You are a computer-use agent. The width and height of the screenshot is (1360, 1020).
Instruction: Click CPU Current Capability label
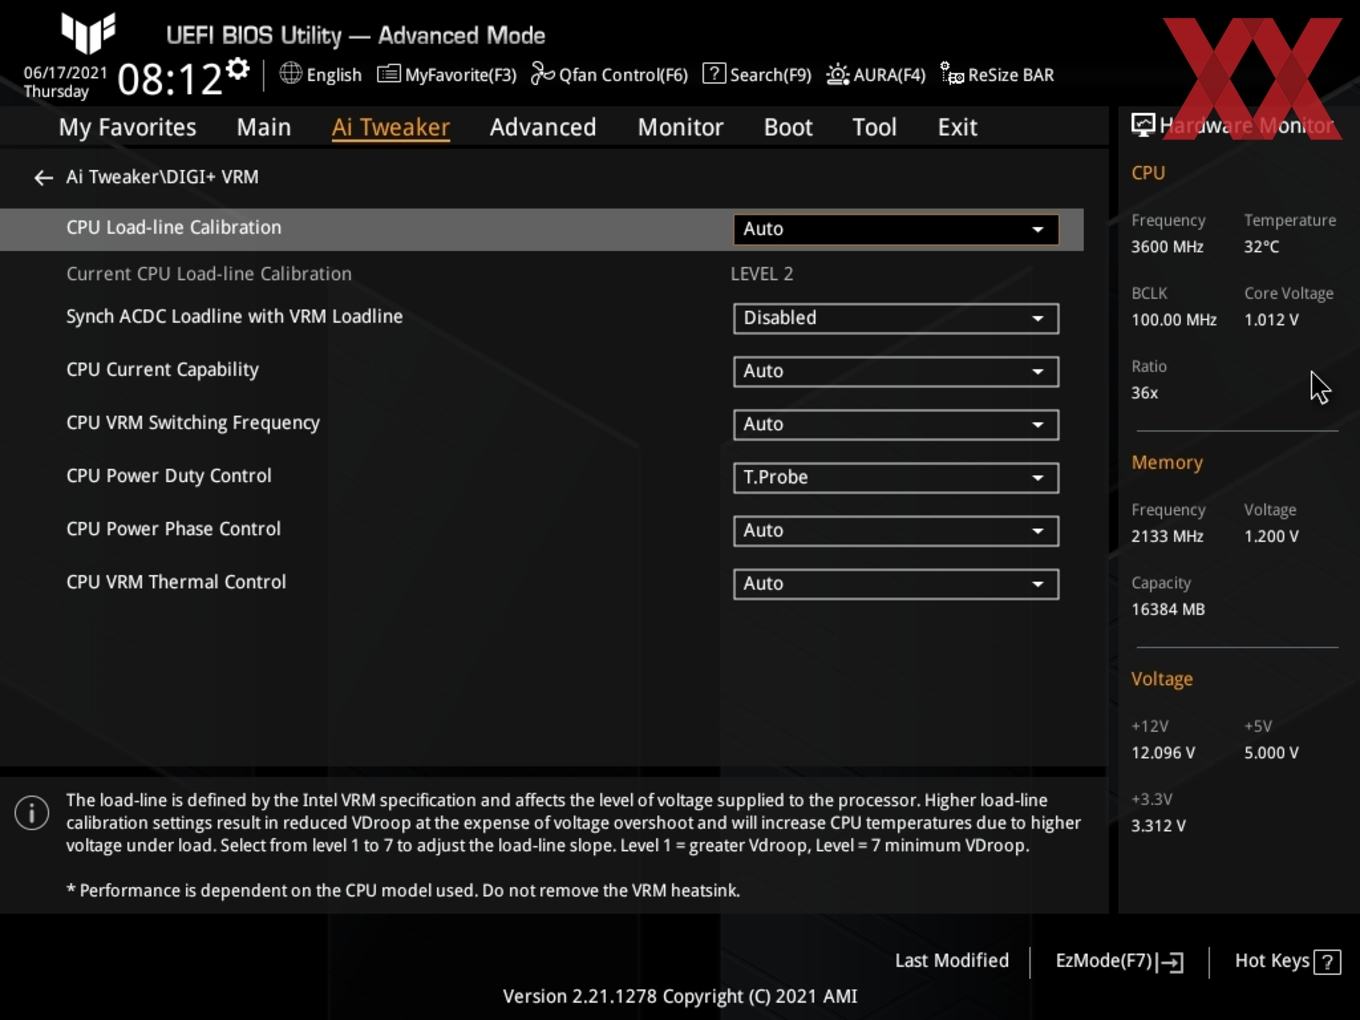[x=162, y=370]
